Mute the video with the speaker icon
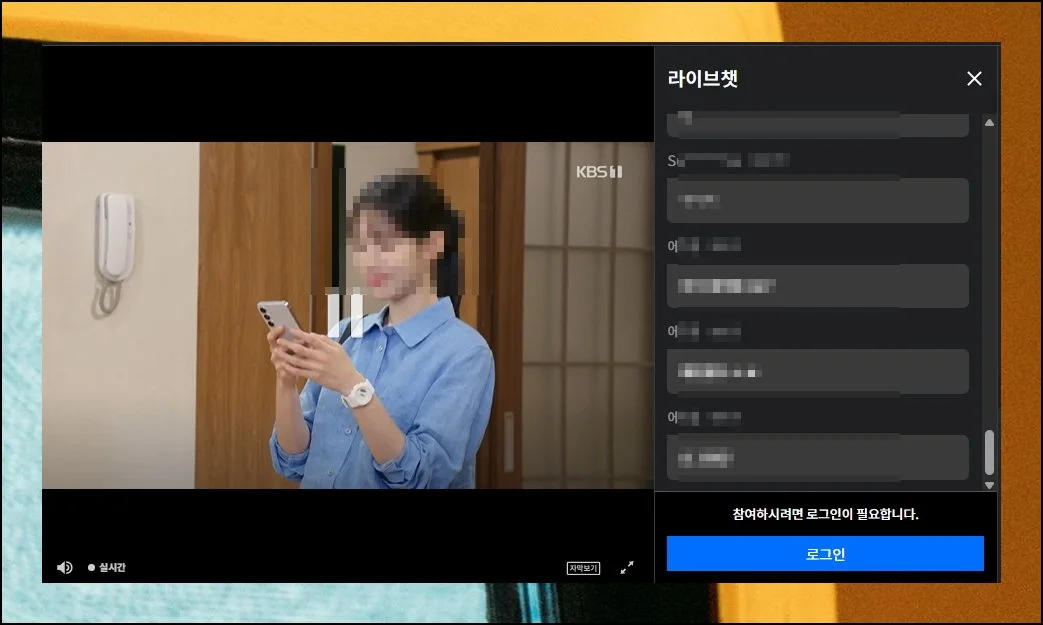Viewport: 1043px width, 625px height. (65, 567)
